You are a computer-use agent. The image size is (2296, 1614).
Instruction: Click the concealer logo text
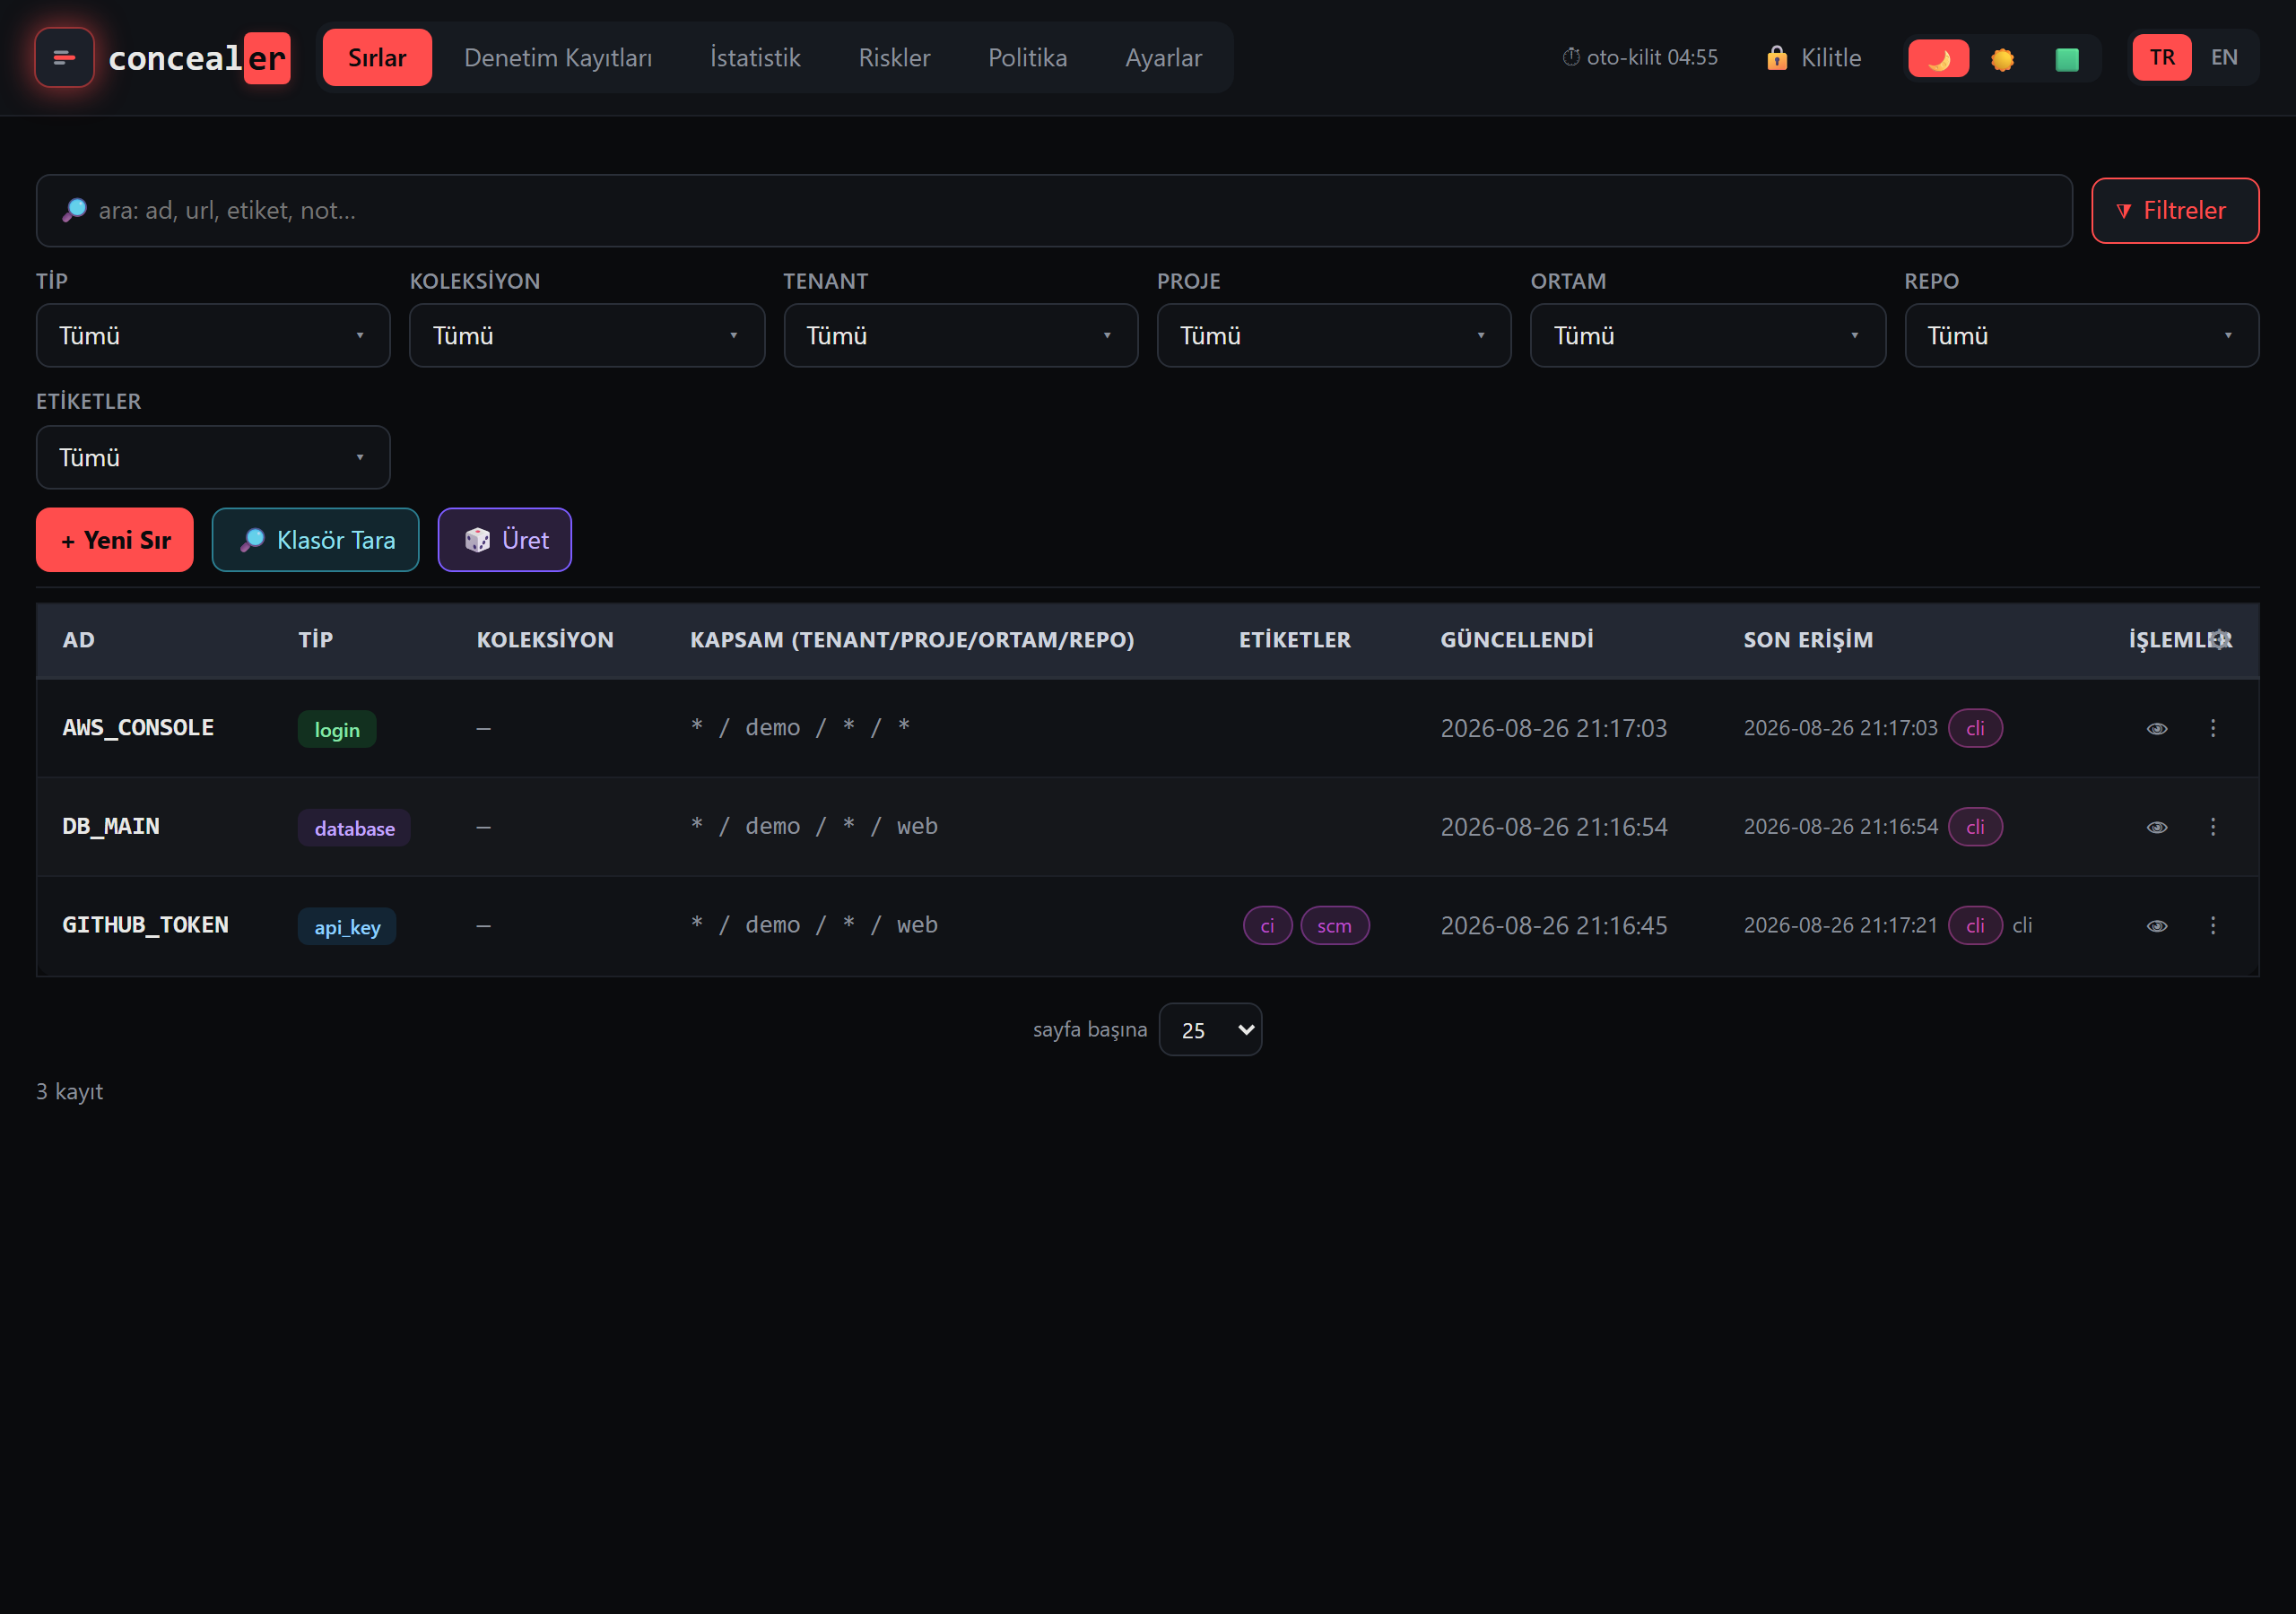199,58
